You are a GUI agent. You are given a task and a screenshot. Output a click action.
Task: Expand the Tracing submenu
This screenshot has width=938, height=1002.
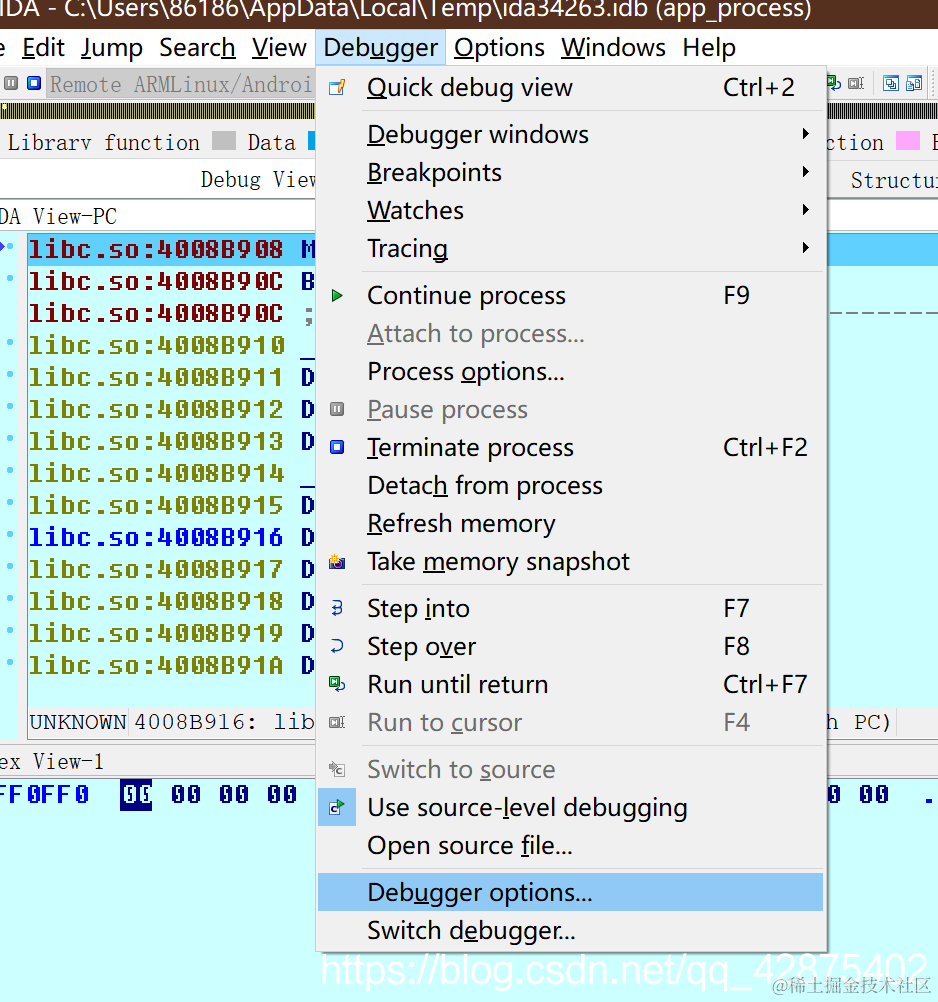[570, 248]
